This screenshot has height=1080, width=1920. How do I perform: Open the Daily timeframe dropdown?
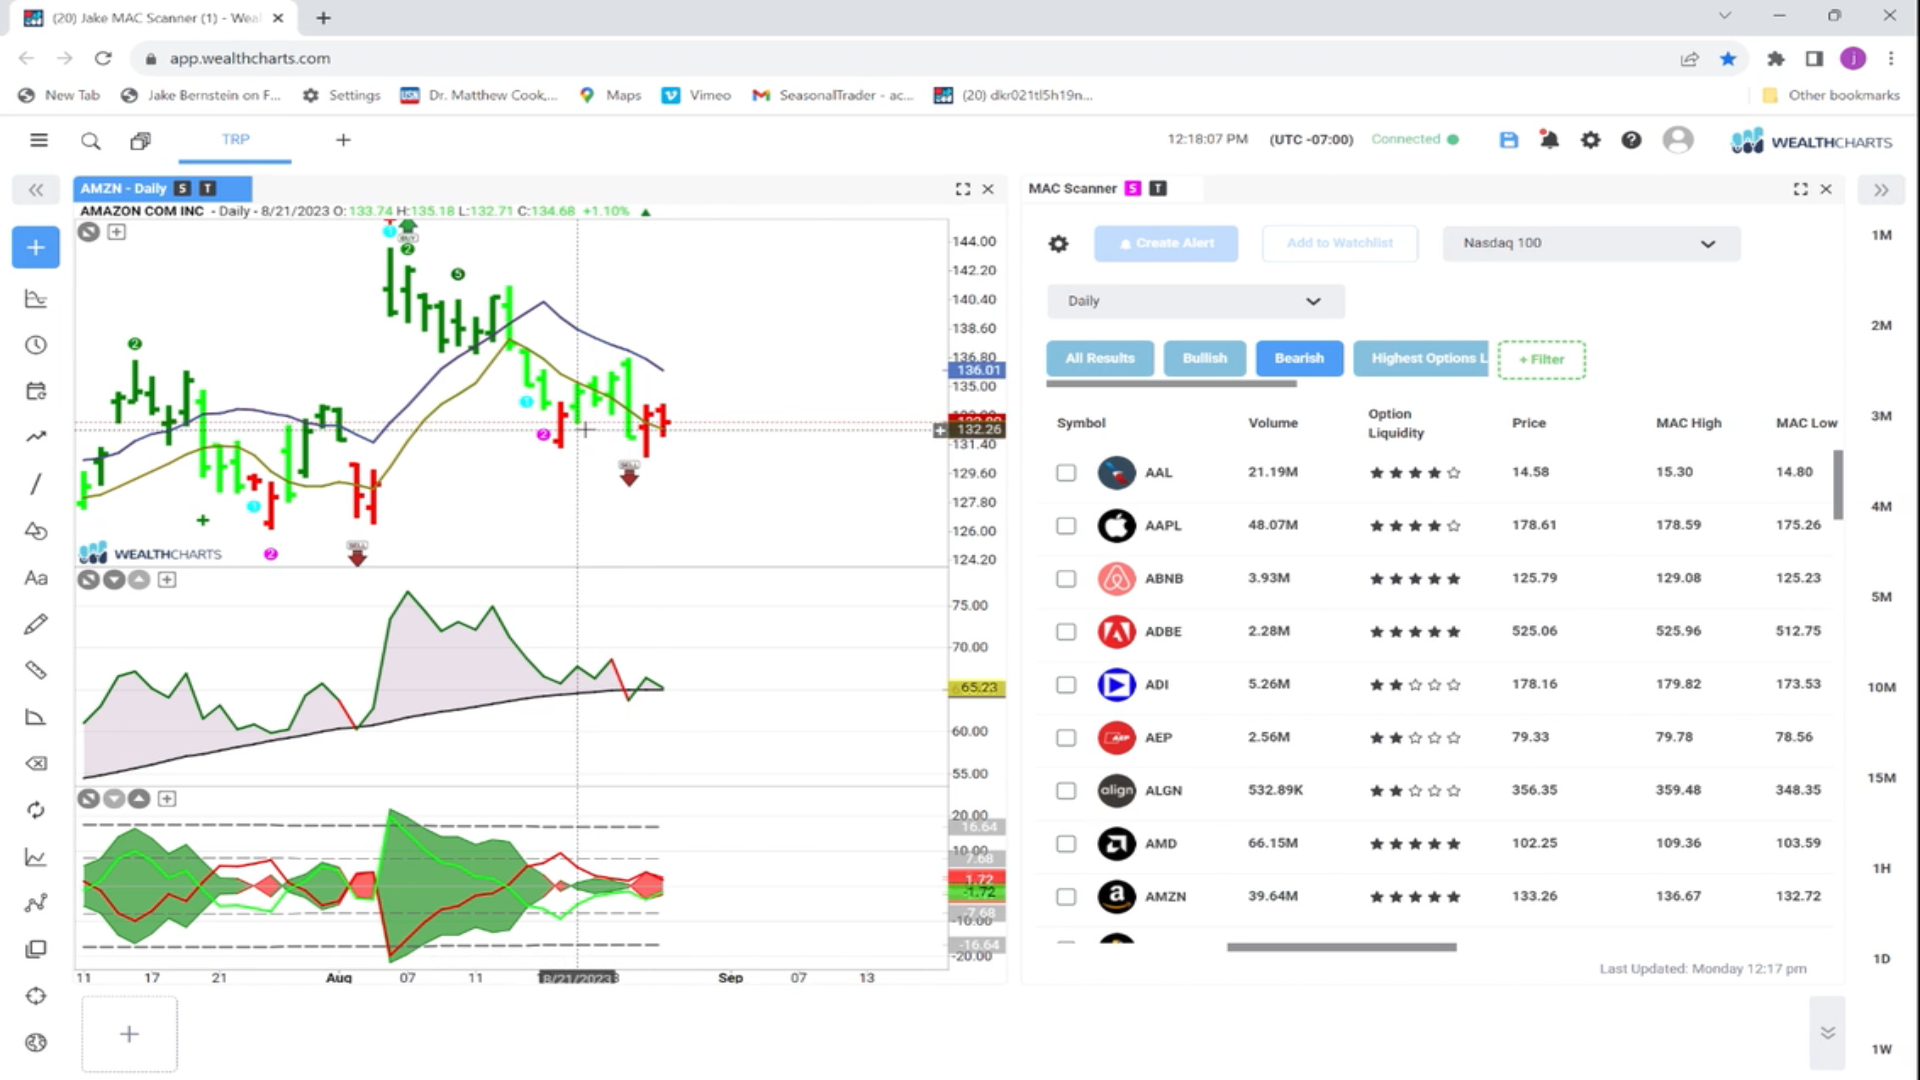point(1195,301)
